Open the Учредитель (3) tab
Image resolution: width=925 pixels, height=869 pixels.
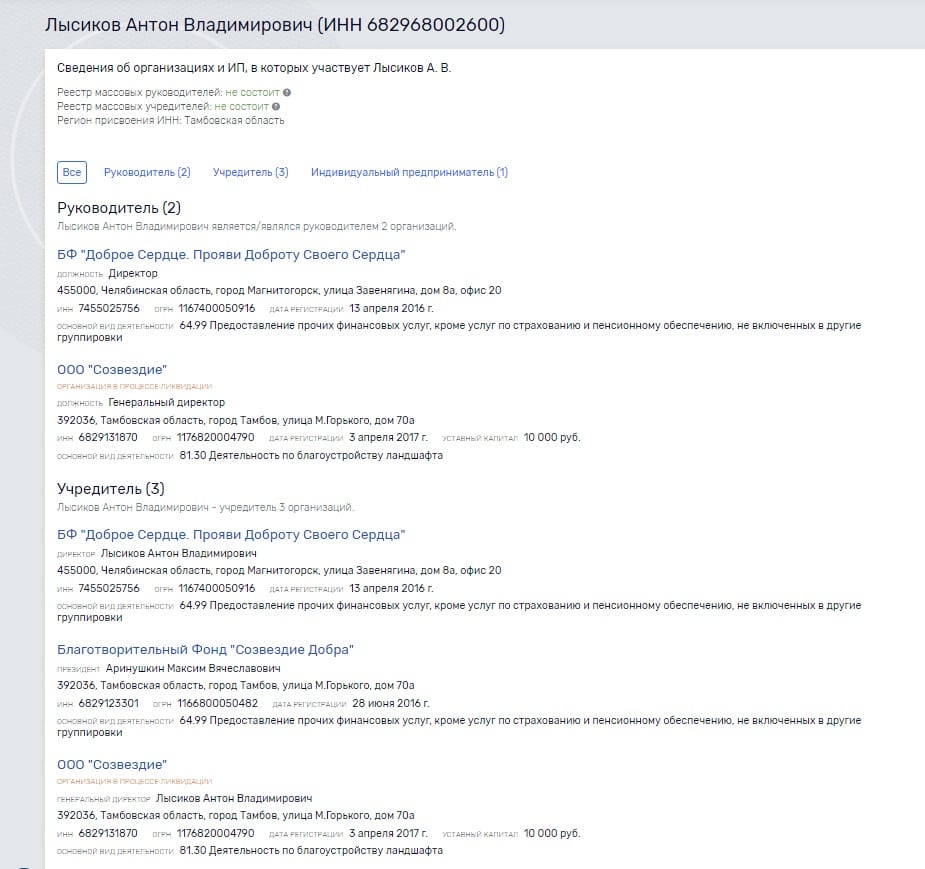click(x=251, y=172)
